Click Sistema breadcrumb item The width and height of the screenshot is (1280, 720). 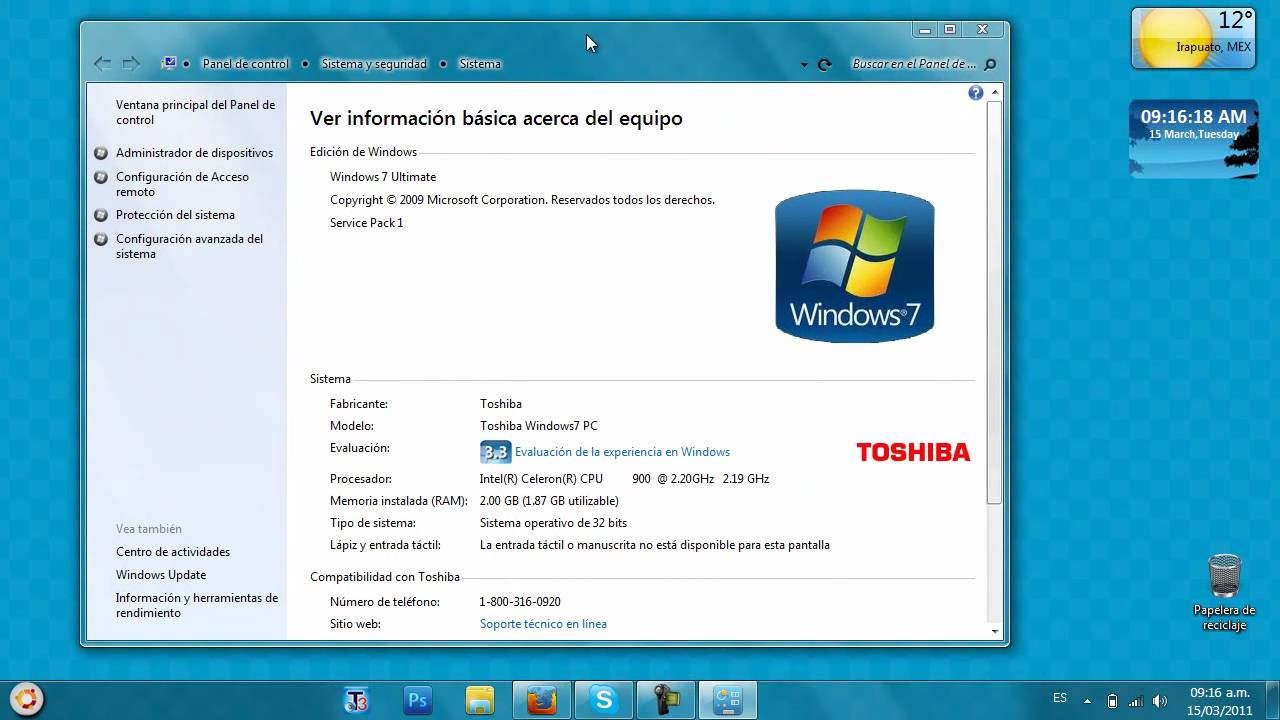point(480,64)
